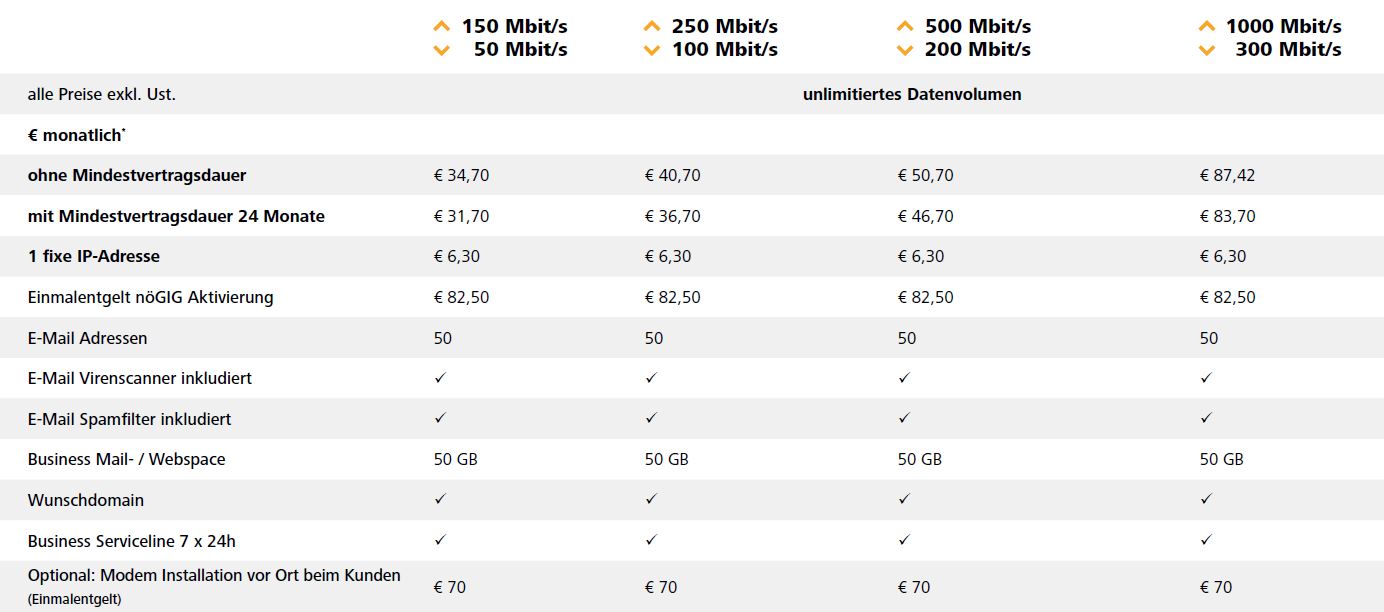Click the '1 fixe IP-Adresse' row label

coord(94,256)
